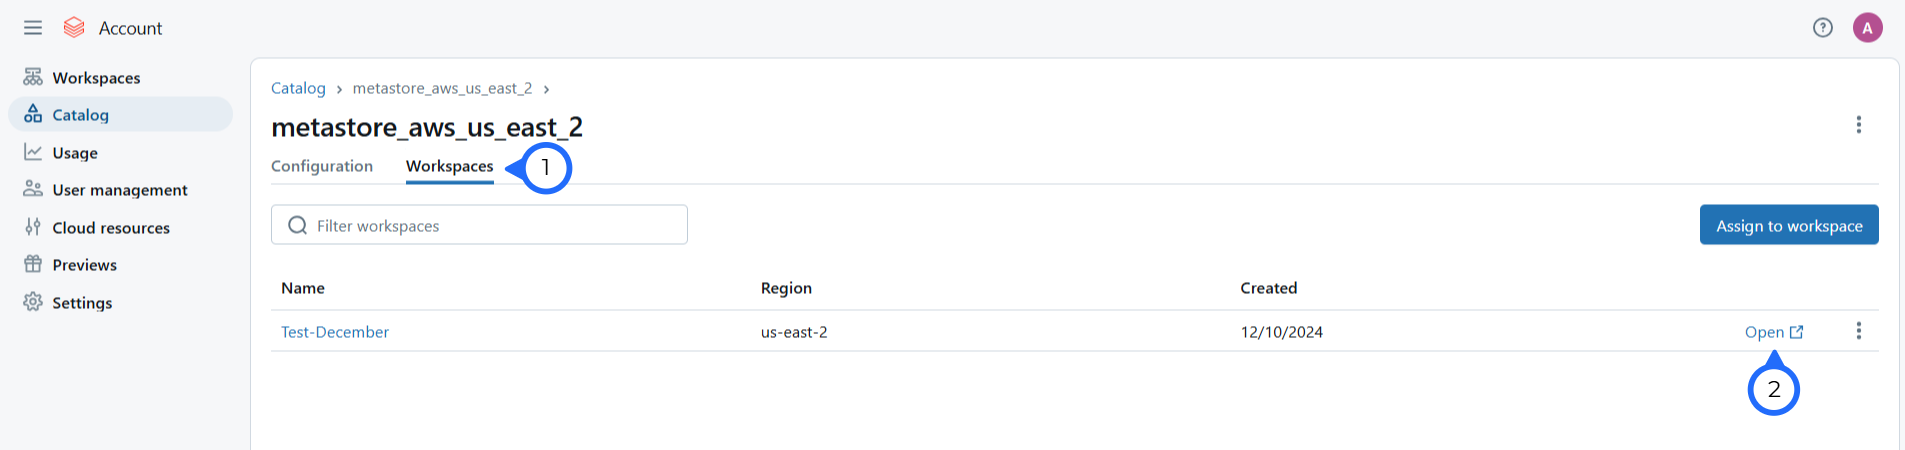Select the Workspaces tab in metastore
The height and width of the screenshot is (450, 1905).
(x=449, y=166)
